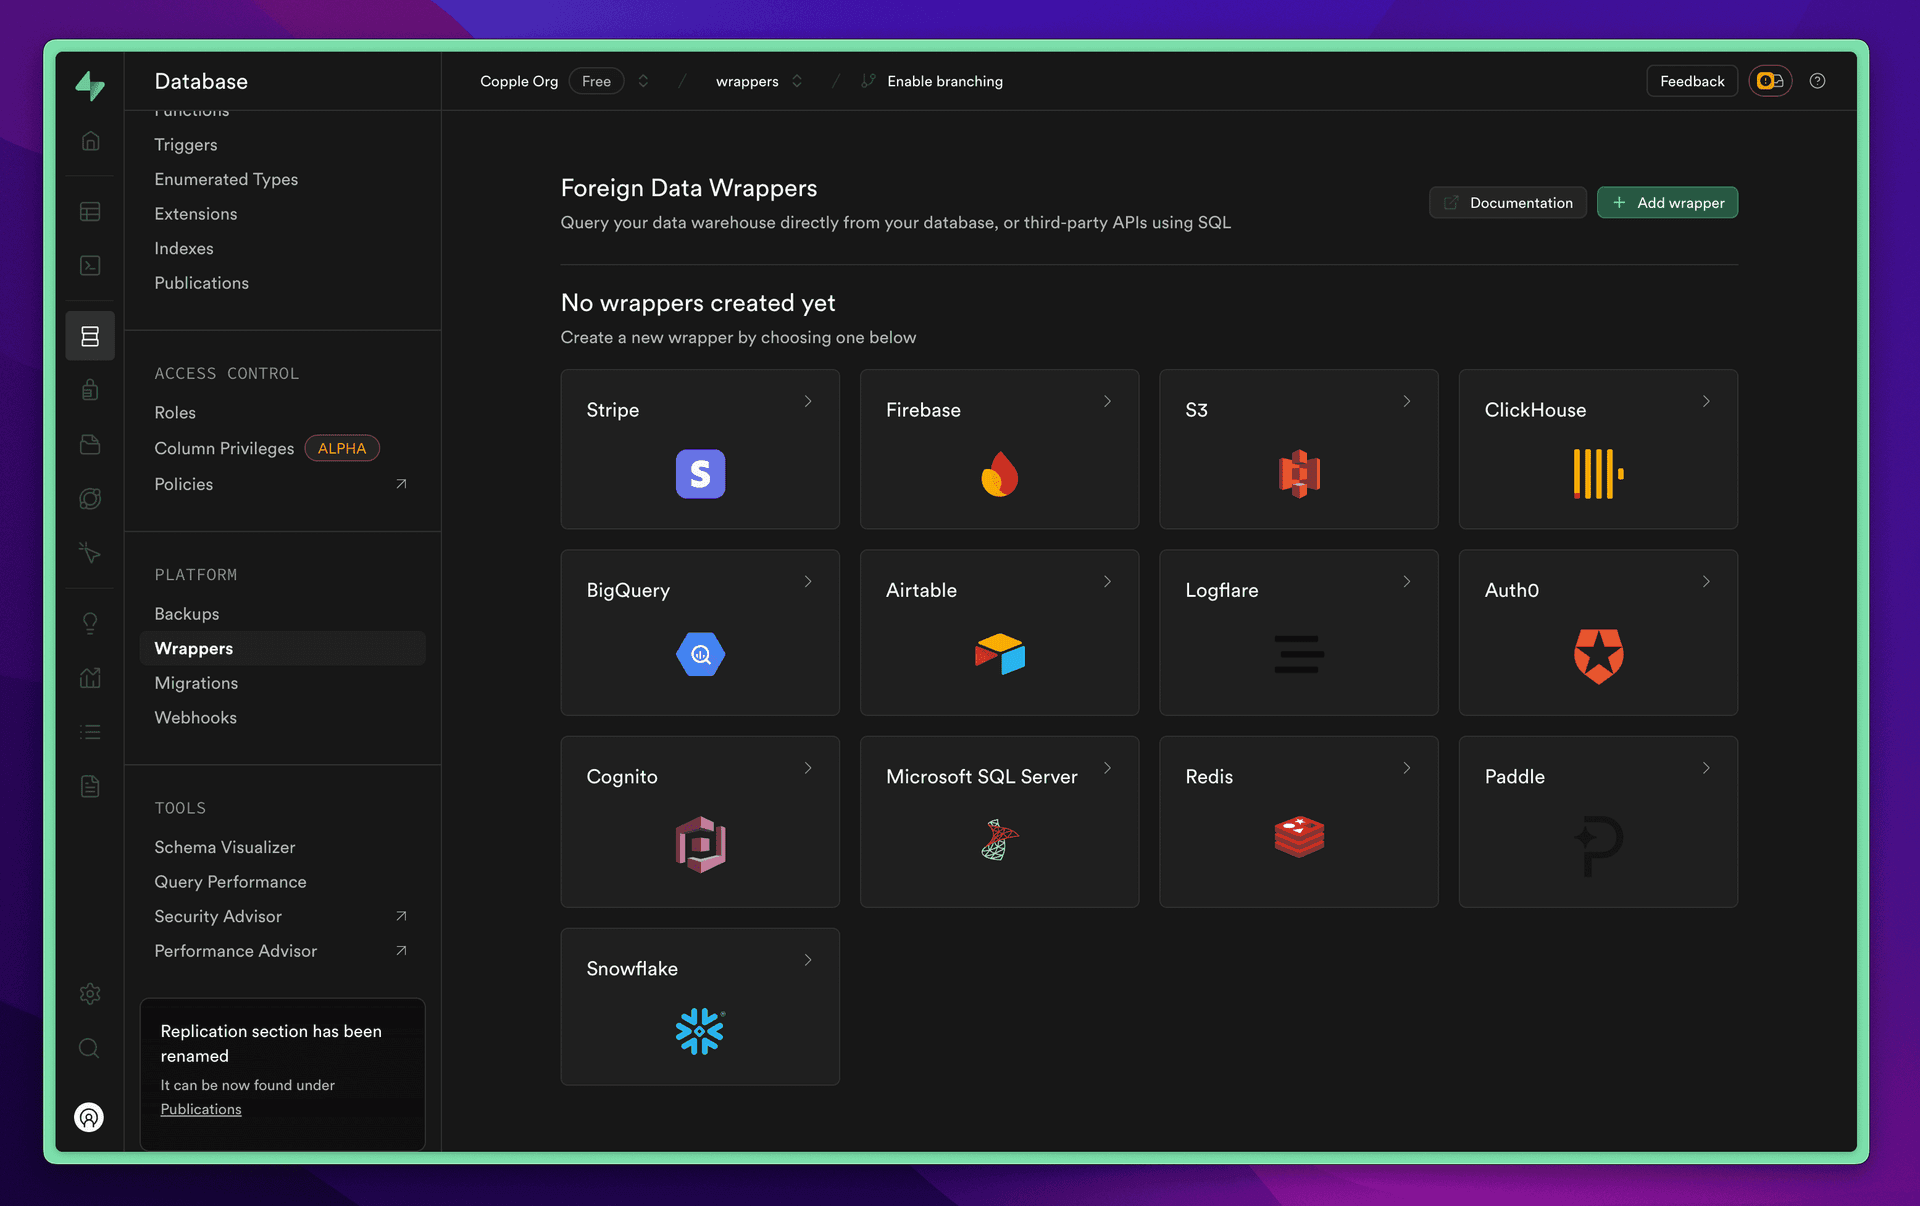Open the Reports chart sidebar icon
Viewport: 1920px width, 1206px height.
tap(90, 678)
